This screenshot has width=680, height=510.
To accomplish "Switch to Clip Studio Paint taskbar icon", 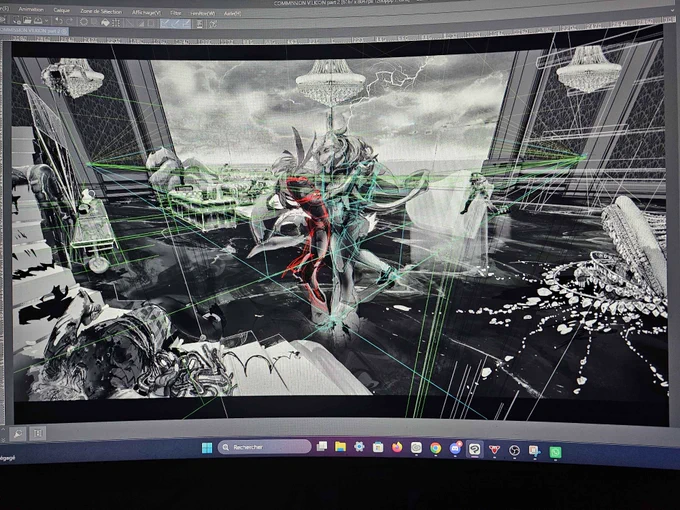I will pyautogui.click(x=474, y=449).
